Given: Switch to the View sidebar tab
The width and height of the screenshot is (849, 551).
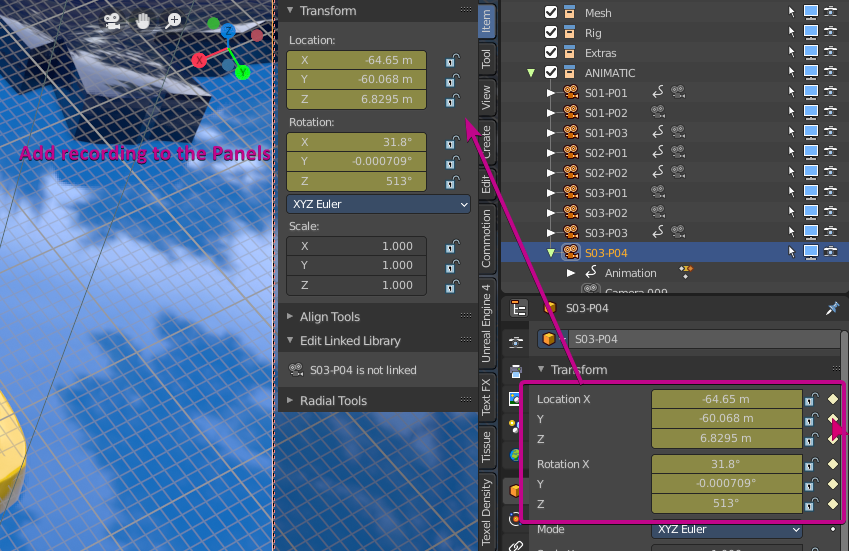Looking at the screenshot, I should (x=486, y=97).
